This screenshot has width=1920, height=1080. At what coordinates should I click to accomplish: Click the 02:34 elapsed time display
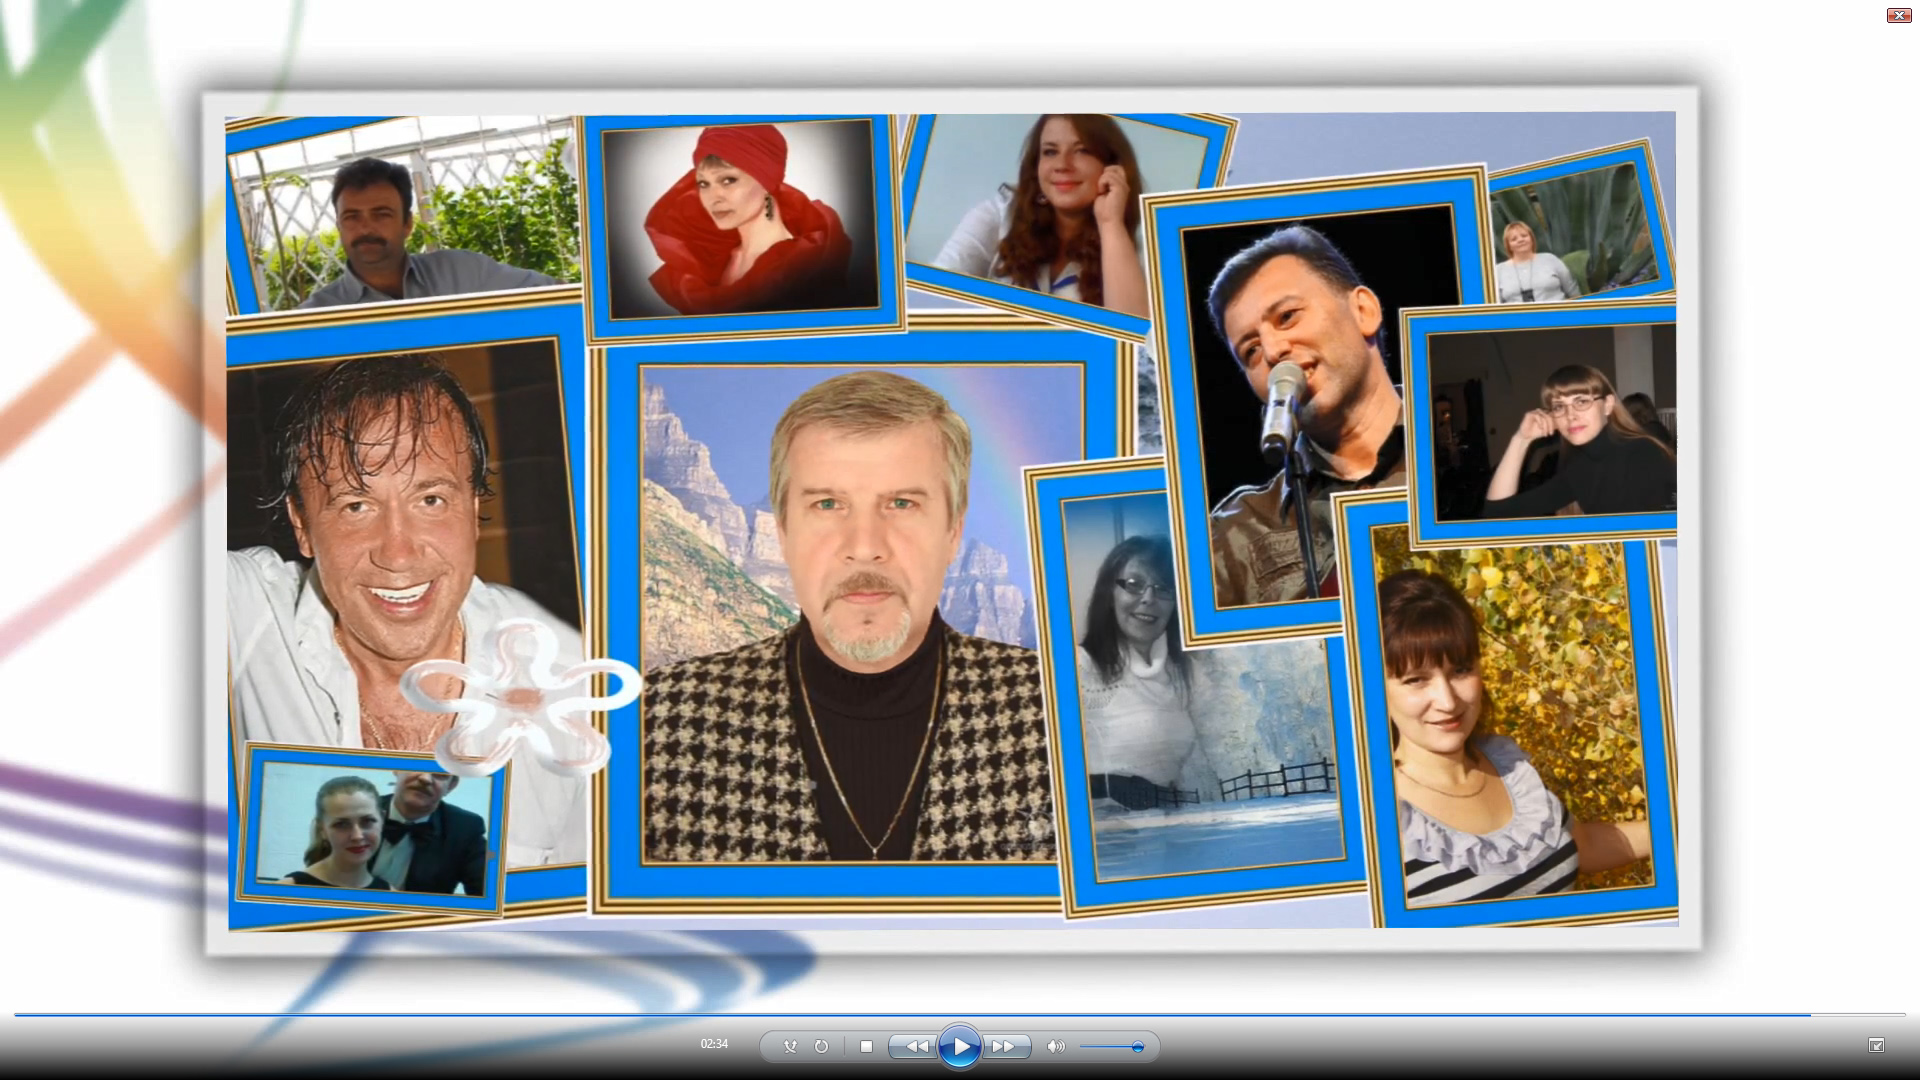714,1044
